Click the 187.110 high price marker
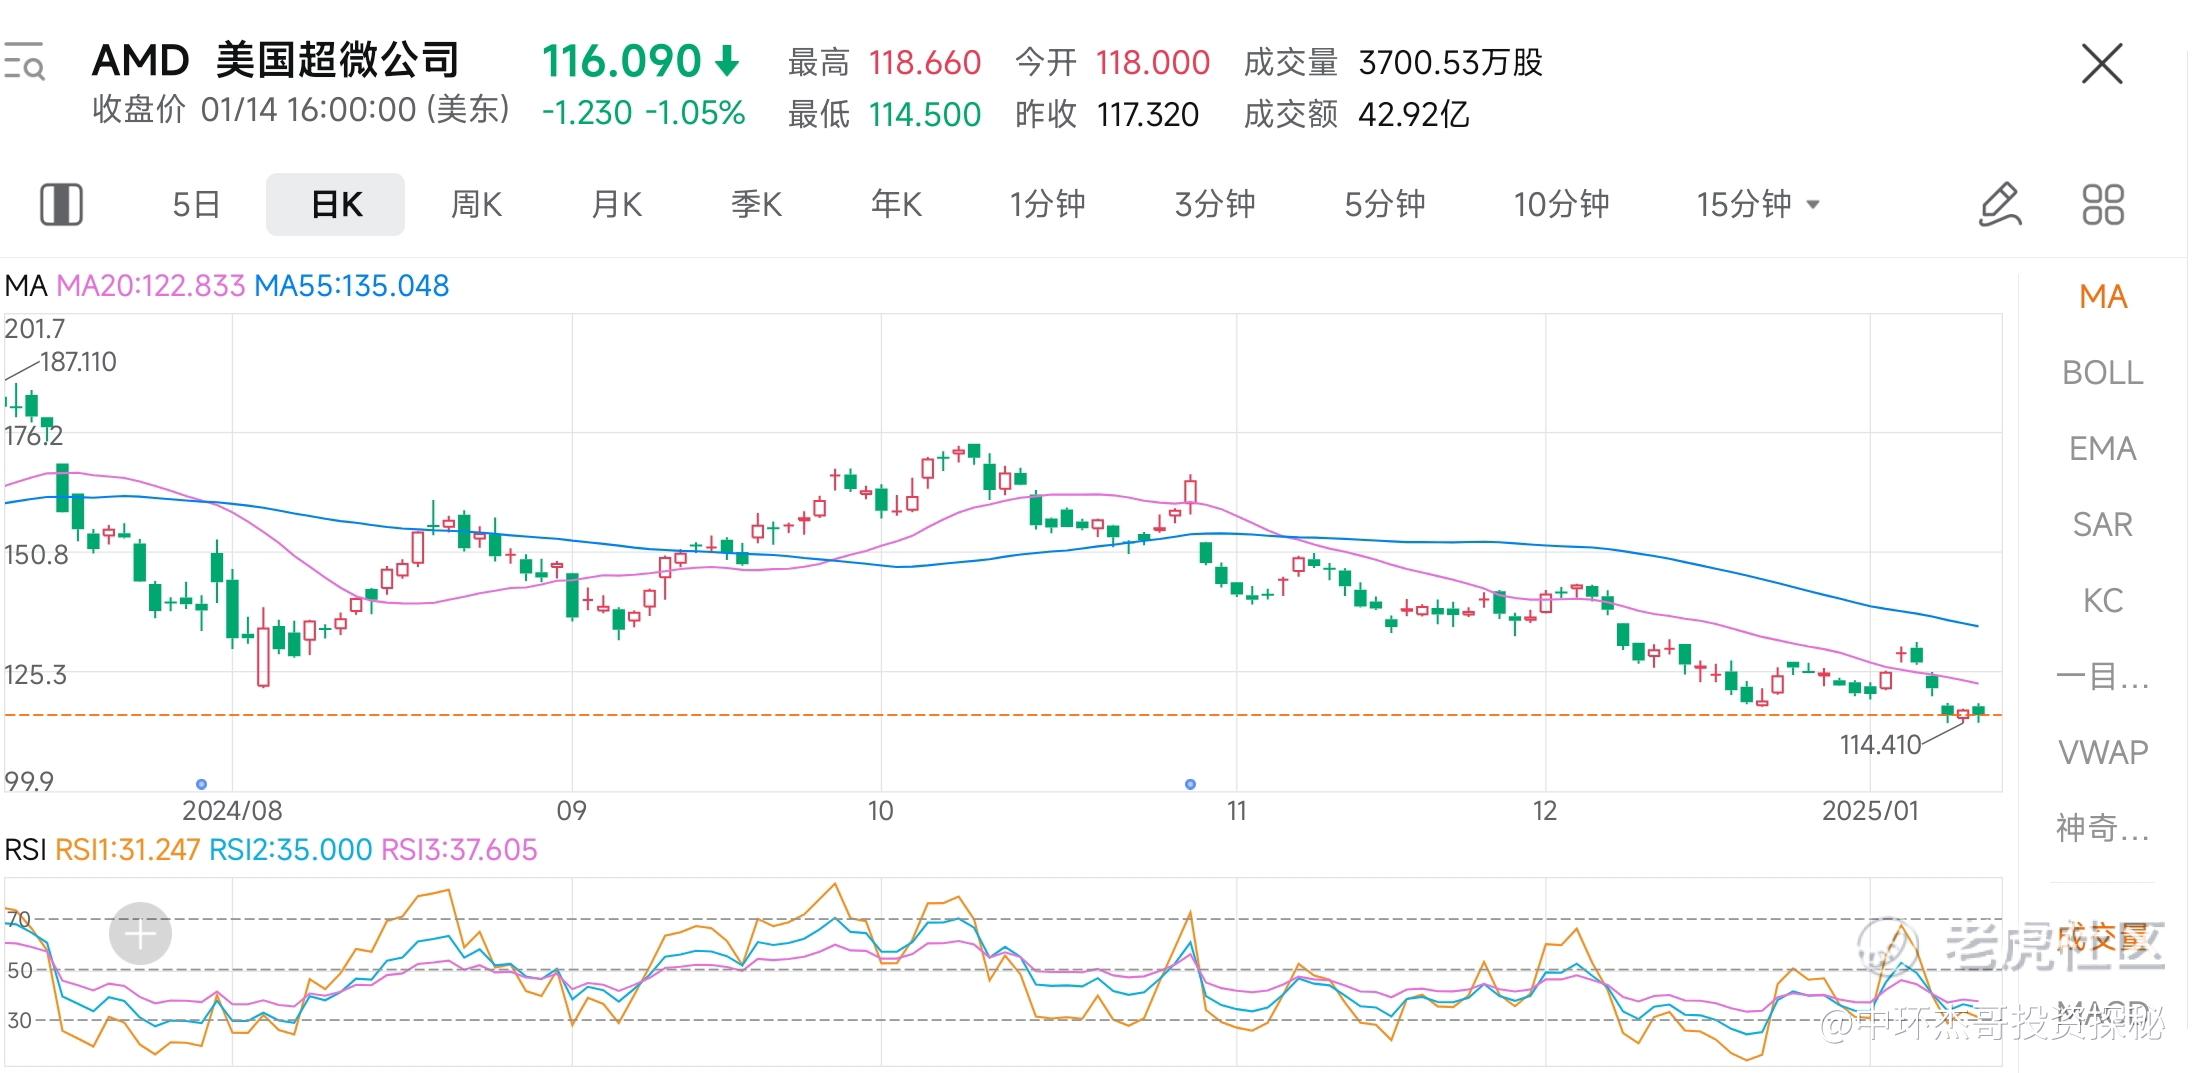The height and width of the screenshot is (1073, 2209). 78,362
